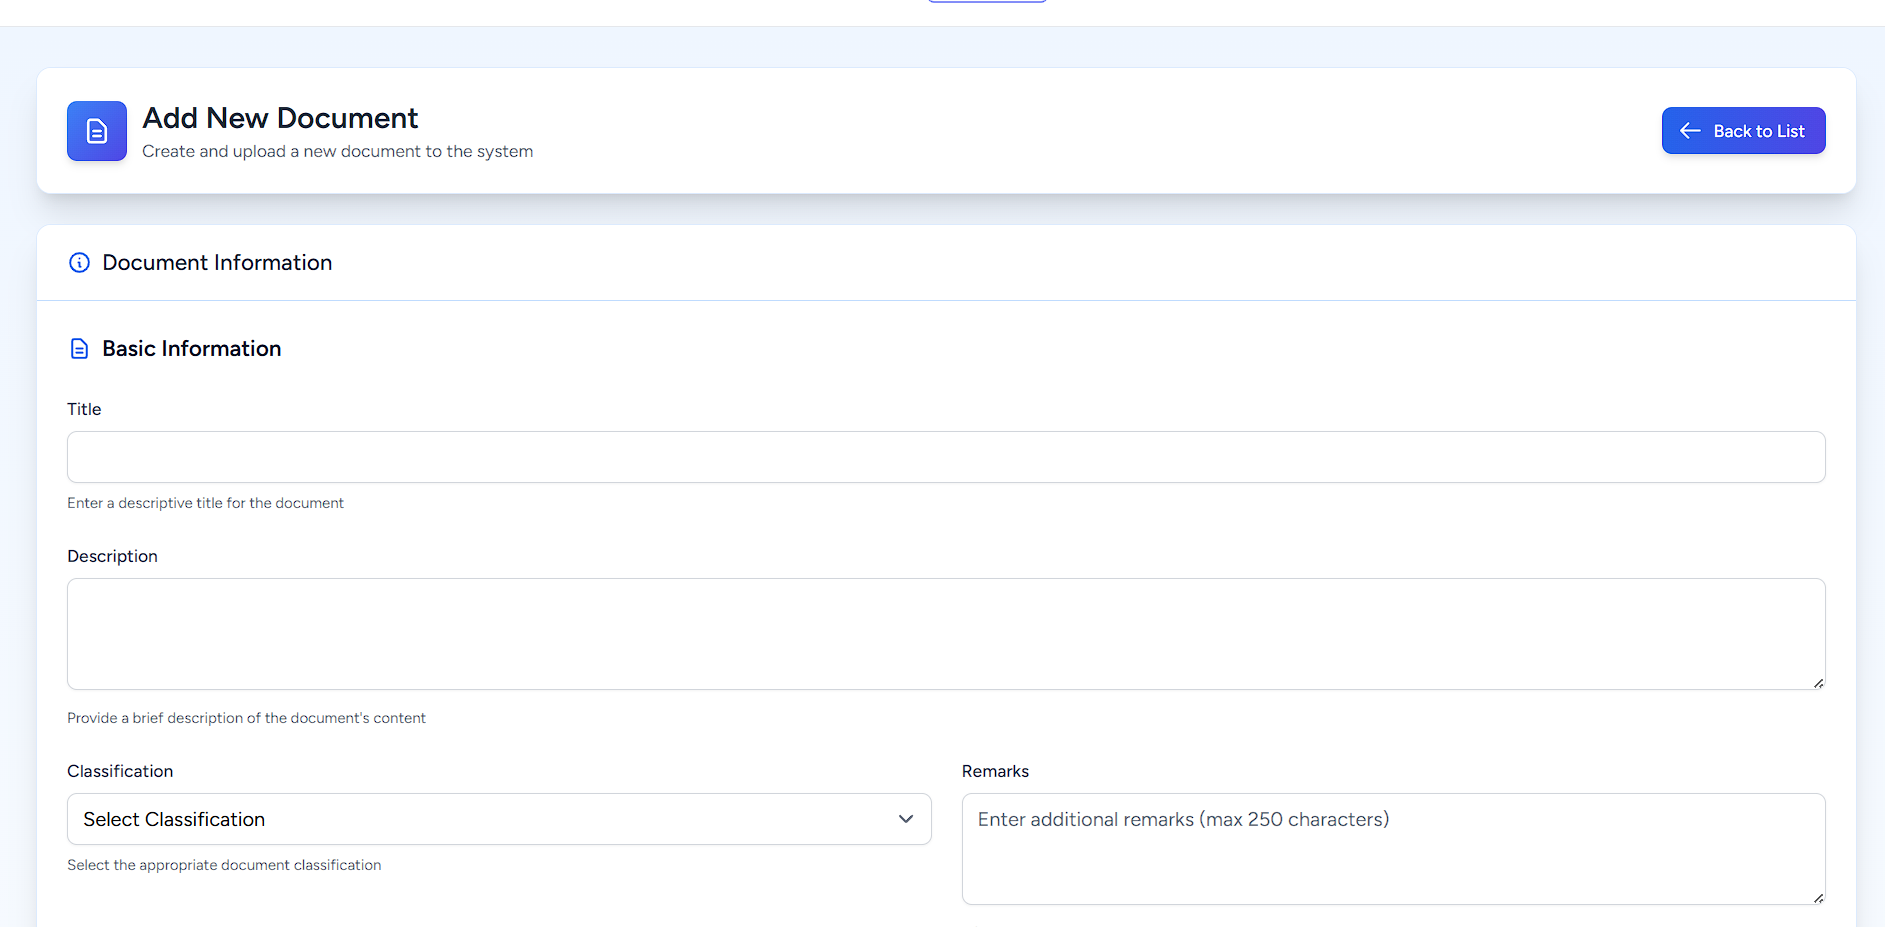Image resolution: width=1885 pixels, height=927 pixels.
Task: Click the Back to List button
Action: coord(1743,130)
